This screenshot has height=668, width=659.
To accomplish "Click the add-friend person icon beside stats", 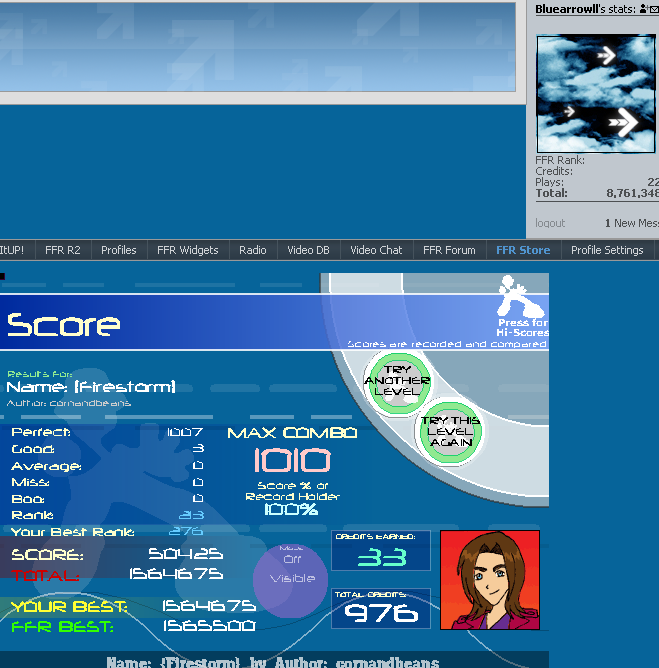I will pyautogui.click(x=643, y=9).
